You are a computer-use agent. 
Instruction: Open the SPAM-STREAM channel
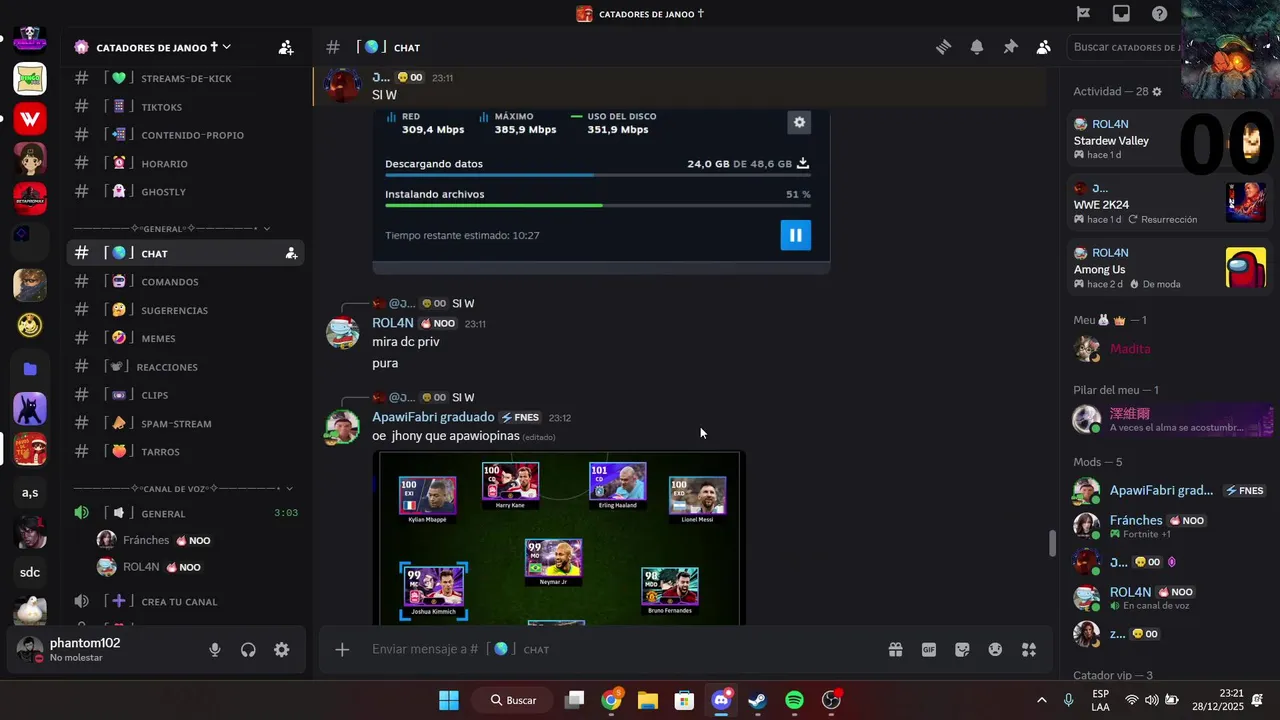pyautogui.click(x=186, y=423)
